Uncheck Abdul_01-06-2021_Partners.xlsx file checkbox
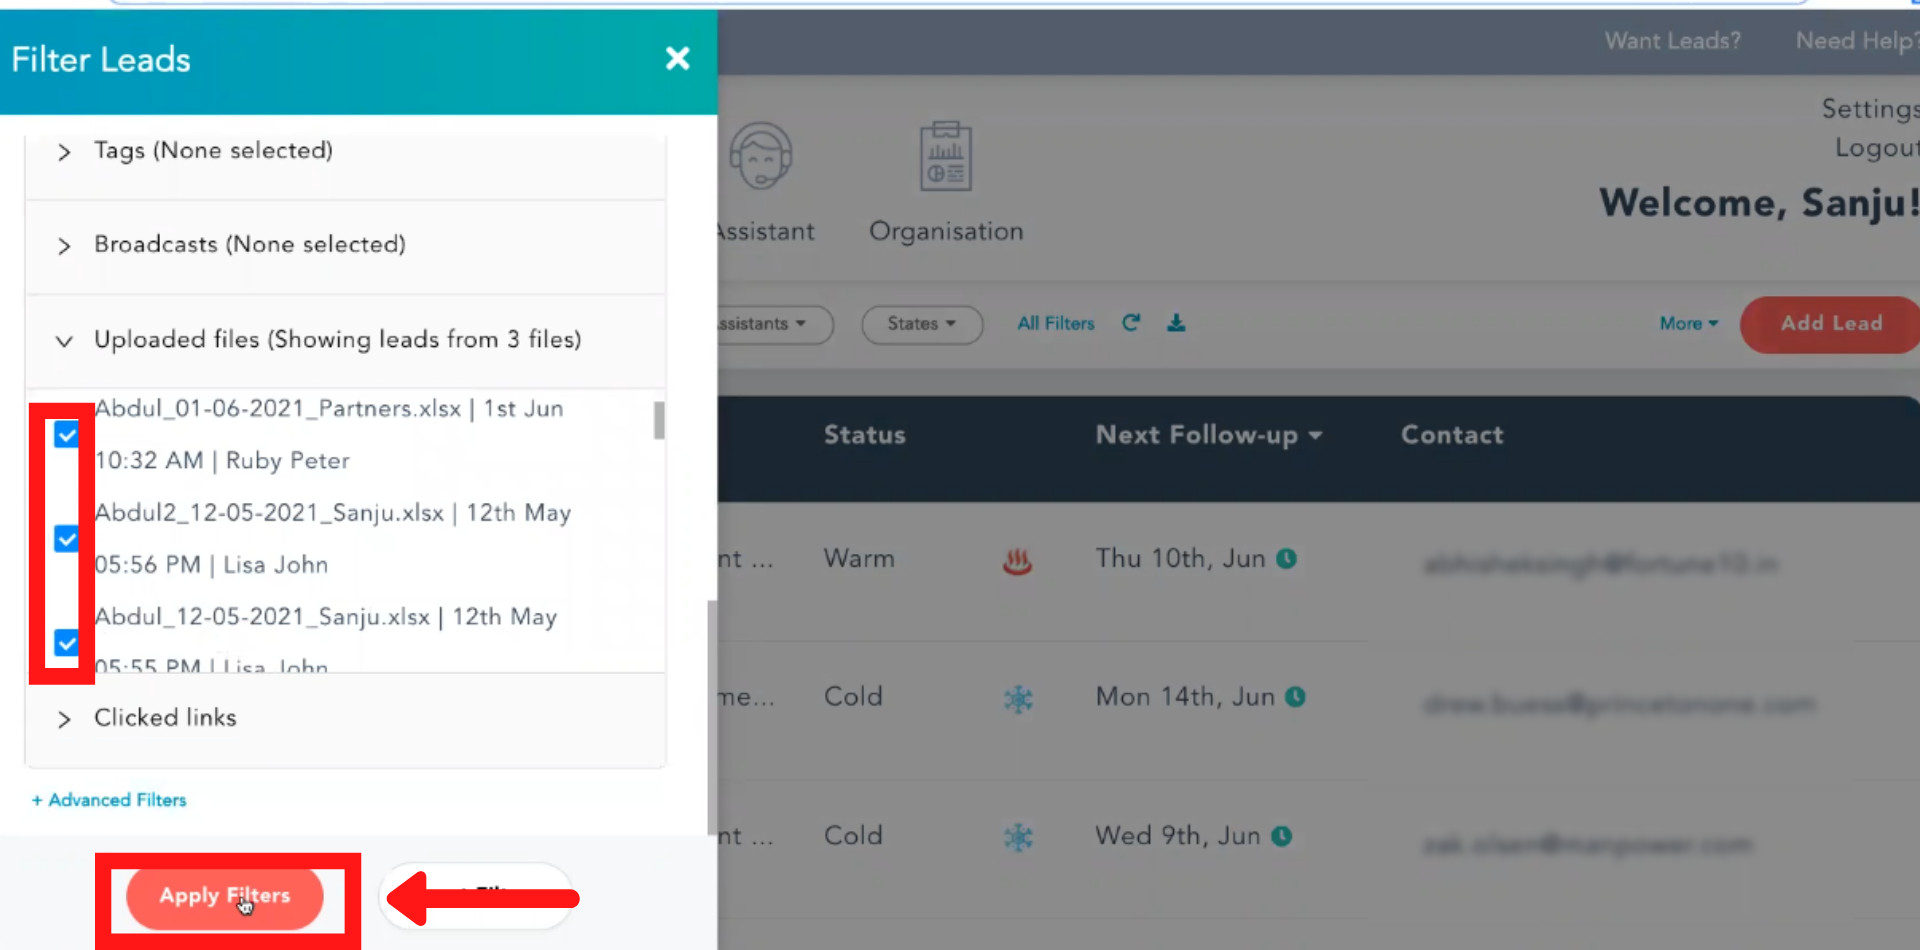Viewport: 1920px width, 950px height. point(67,435)
